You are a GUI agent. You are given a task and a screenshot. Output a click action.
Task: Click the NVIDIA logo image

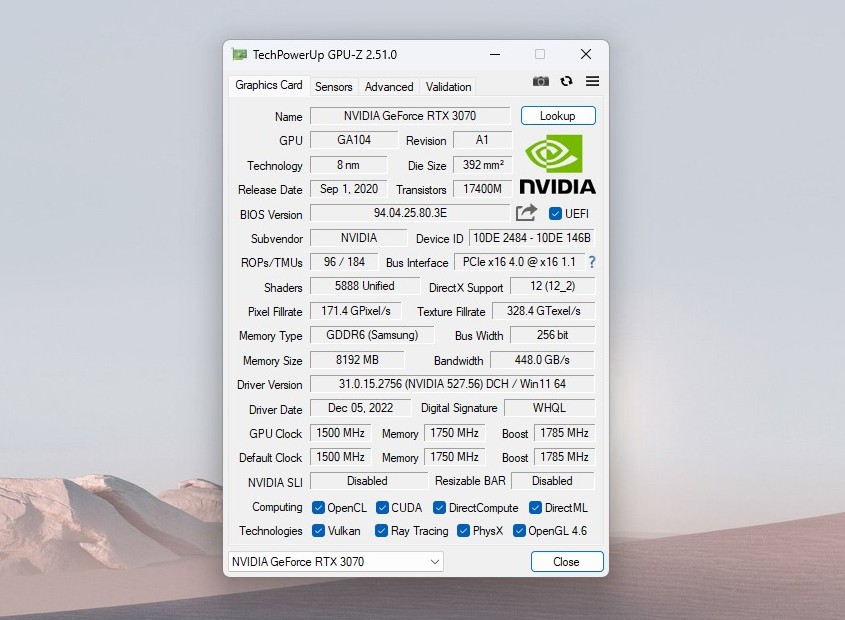(x=557, y=165)
